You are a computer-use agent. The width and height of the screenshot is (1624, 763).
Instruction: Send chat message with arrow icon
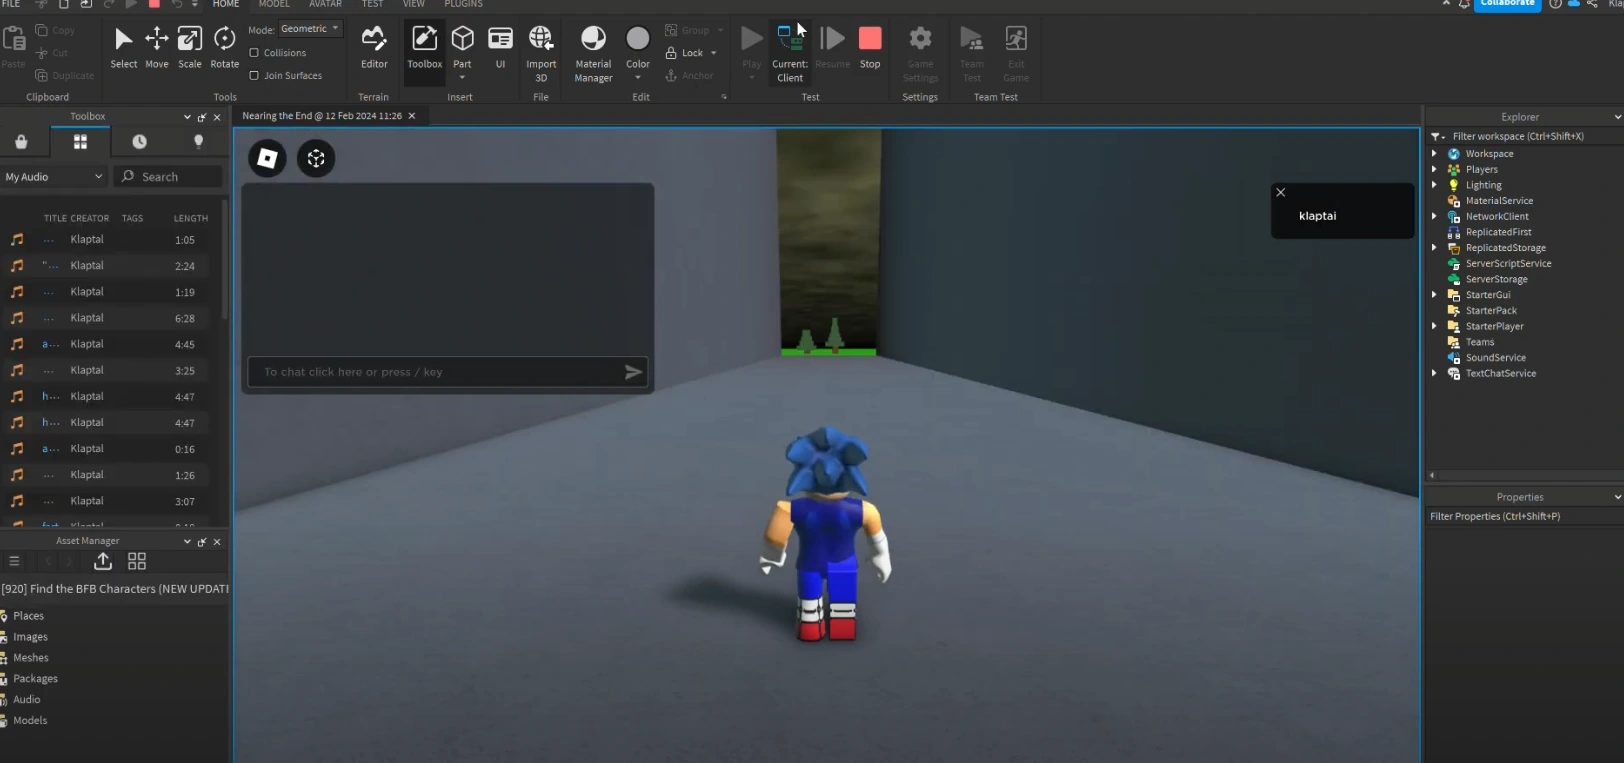pyautogui.click(x=633, y=372)
